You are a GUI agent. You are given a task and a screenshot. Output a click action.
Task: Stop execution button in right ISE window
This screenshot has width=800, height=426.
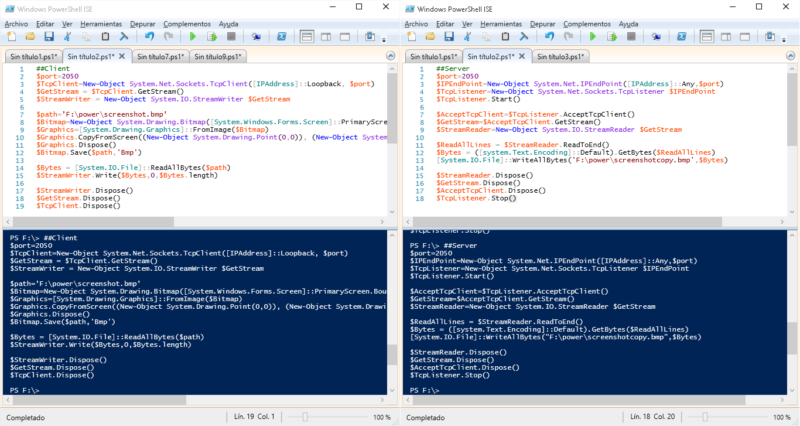click(631, 36)
